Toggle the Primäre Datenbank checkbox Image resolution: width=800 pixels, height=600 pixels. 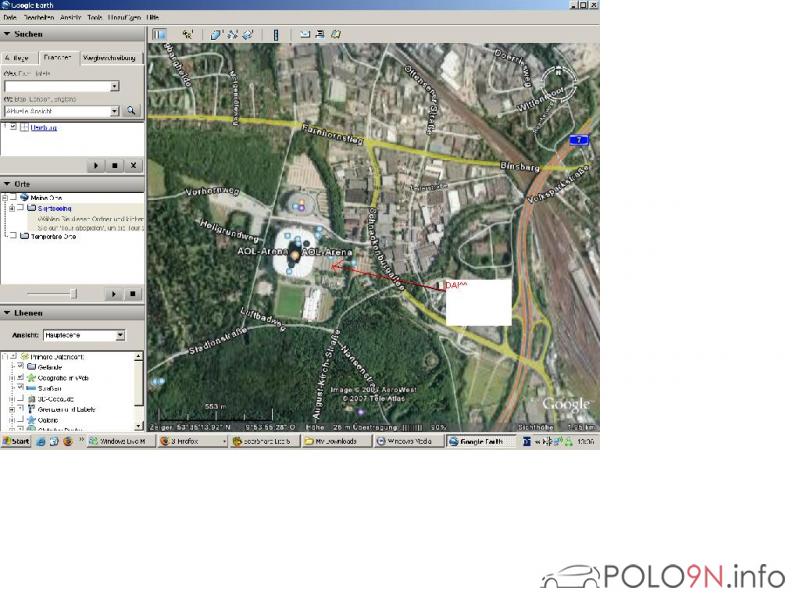tap(13, 356)
